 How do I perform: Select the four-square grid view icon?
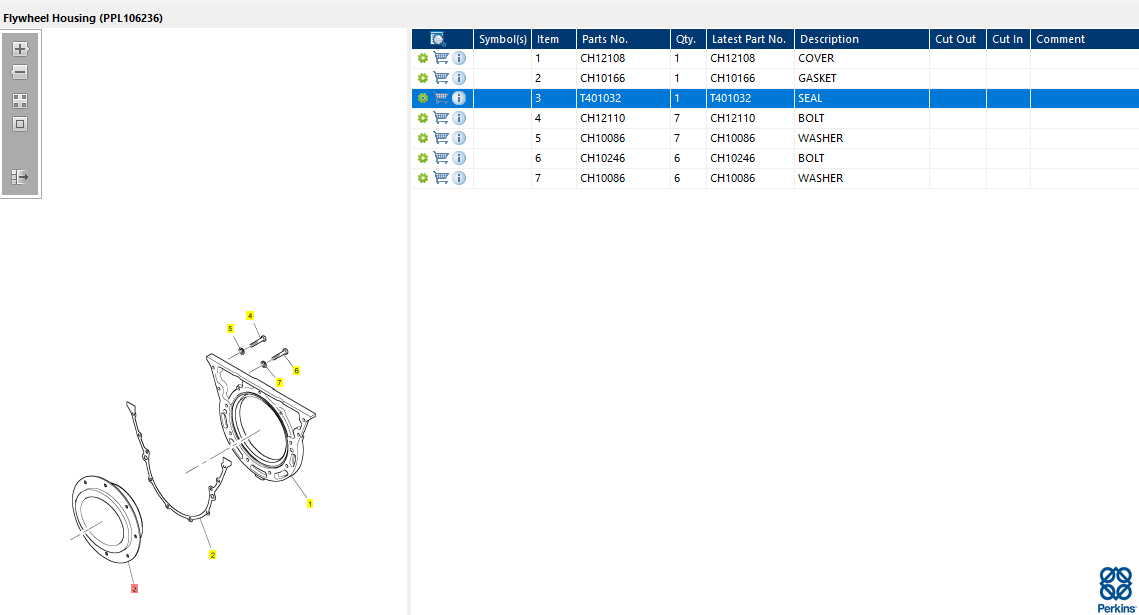20,101
